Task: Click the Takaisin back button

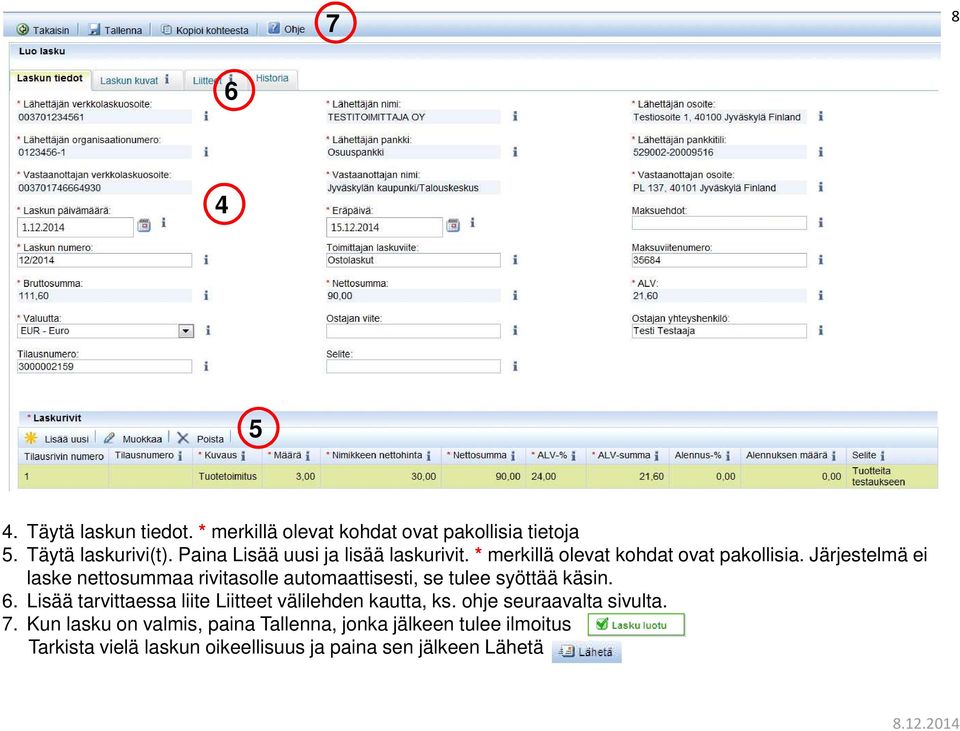Action: (x=43, y=29)
